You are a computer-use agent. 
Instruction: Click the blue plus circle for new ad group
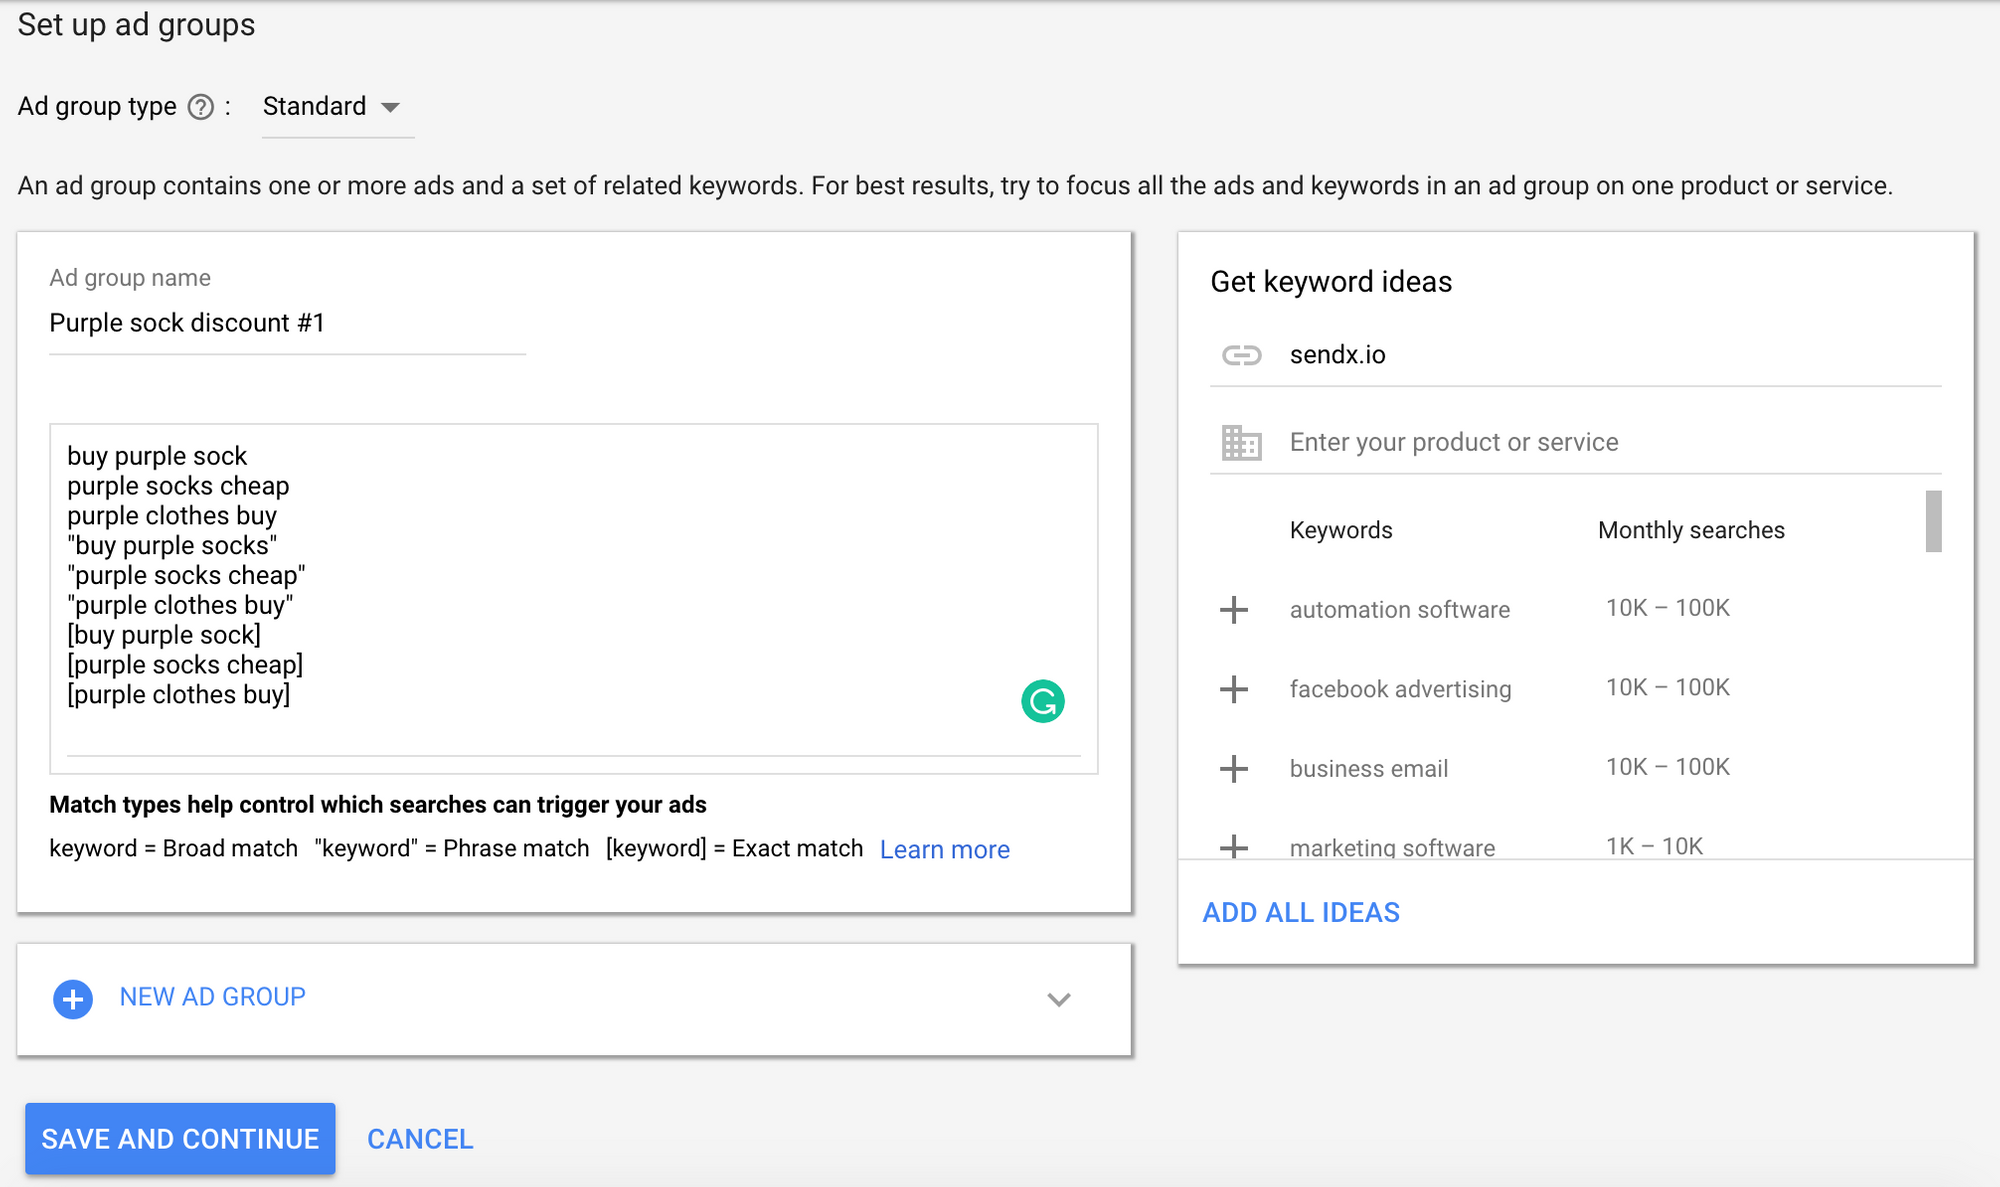pos(73,998)
